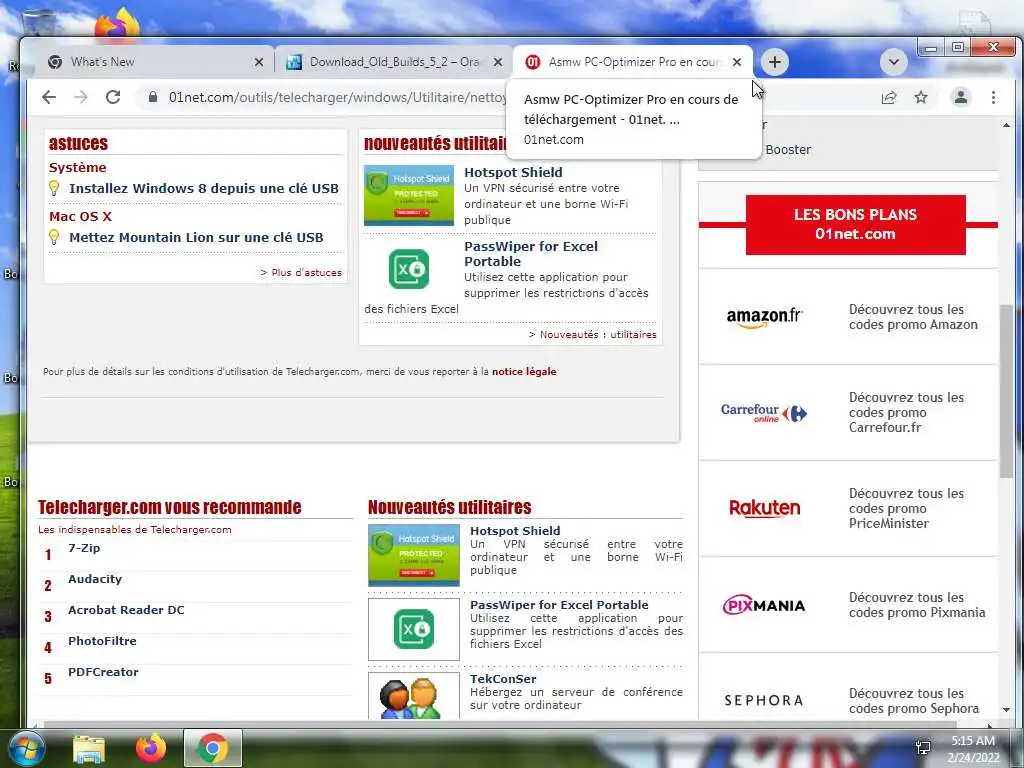Open the codes promo PriceMinister text
The width and height of the screenshot is (1024, 768).
906,508
